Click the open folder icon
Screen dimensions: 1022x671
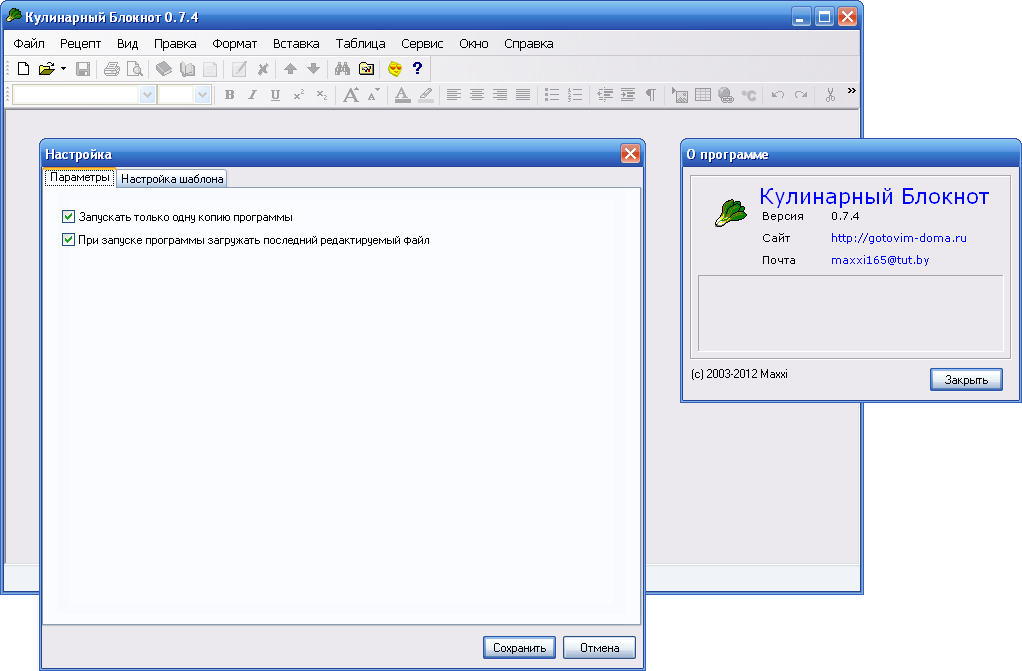click(x=46, y=68)
